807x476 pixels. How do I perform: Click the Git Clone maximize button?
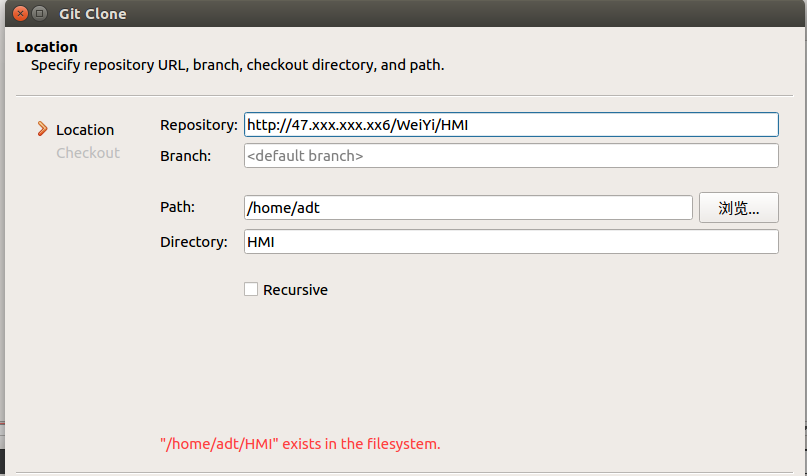[39, 13]
